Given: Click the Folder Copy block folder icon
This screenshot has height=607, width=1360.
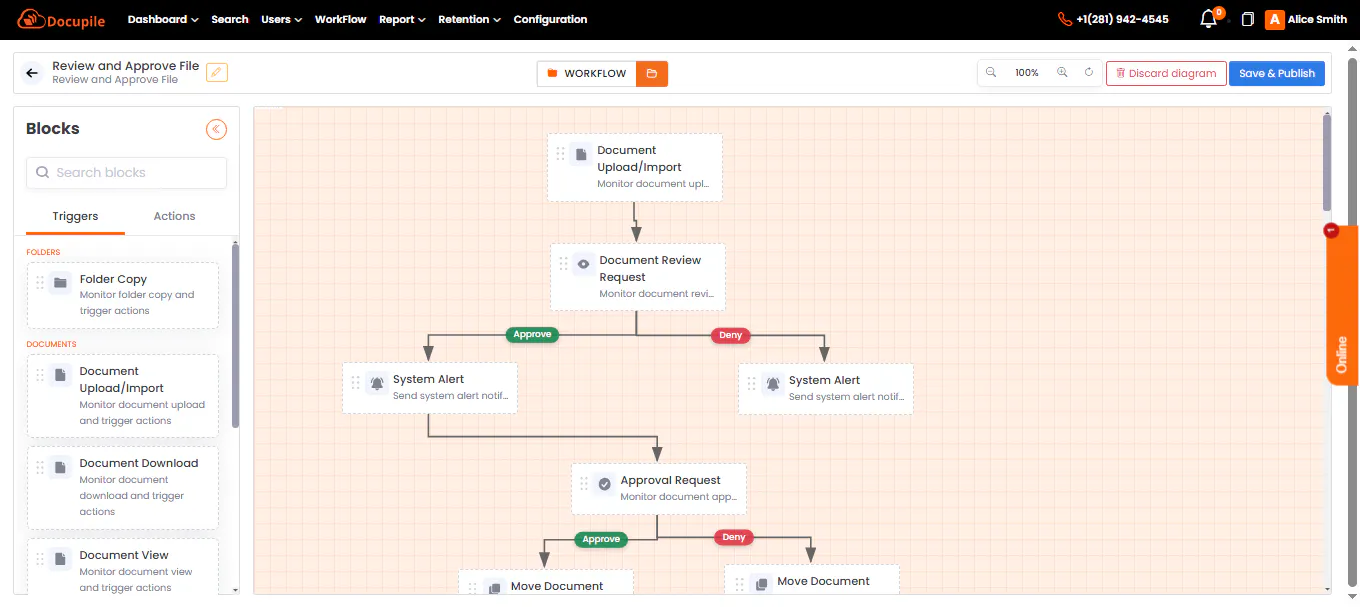Looking at the screenshot, I should point(60,283).
